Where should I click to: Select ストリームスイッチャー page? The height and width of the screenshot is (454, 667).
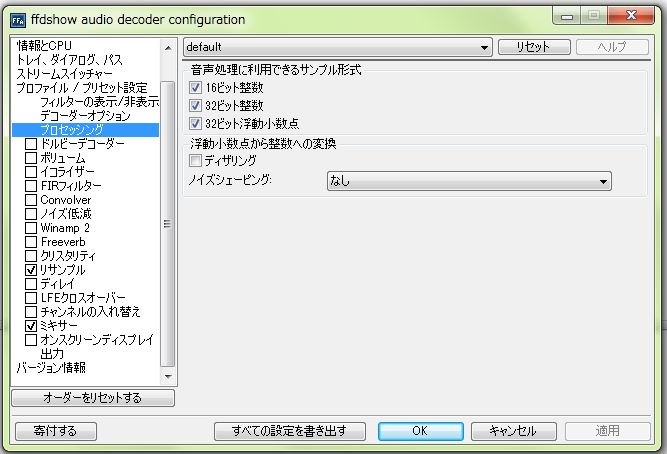(x=64, y=74)
